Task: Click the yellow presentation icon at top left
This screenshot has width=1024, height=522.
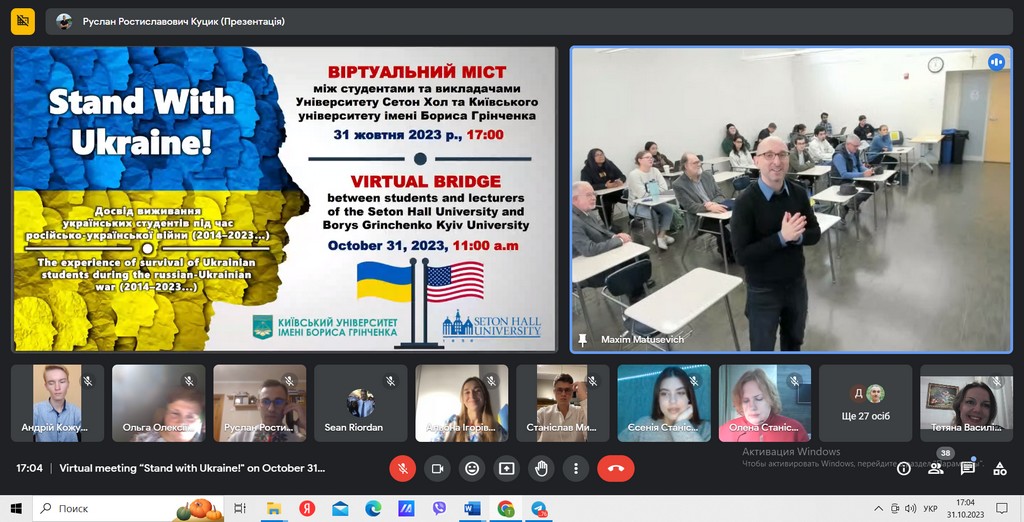Action: (x=22, y=21)
